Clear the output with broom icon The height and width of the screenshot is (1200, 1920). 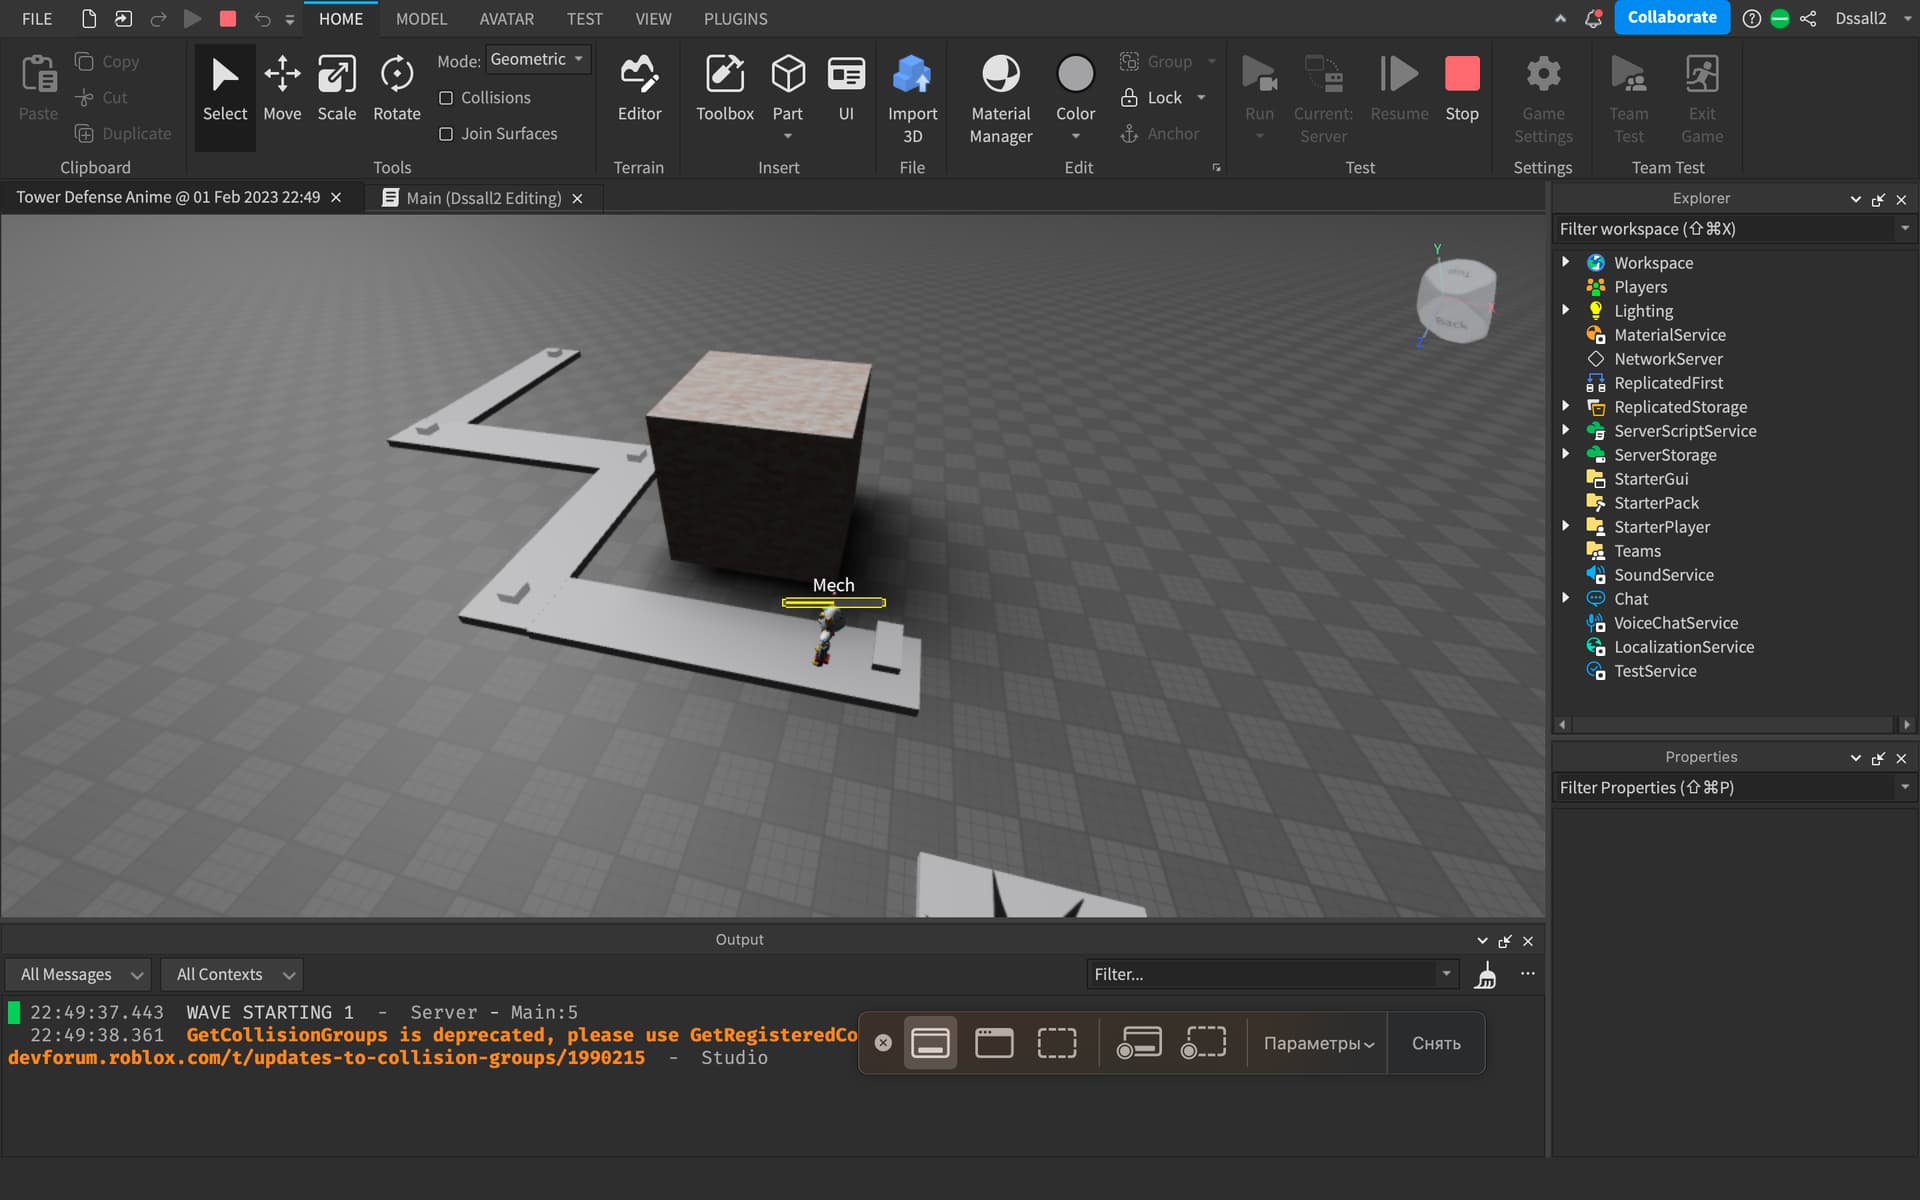pos(1486,975)
